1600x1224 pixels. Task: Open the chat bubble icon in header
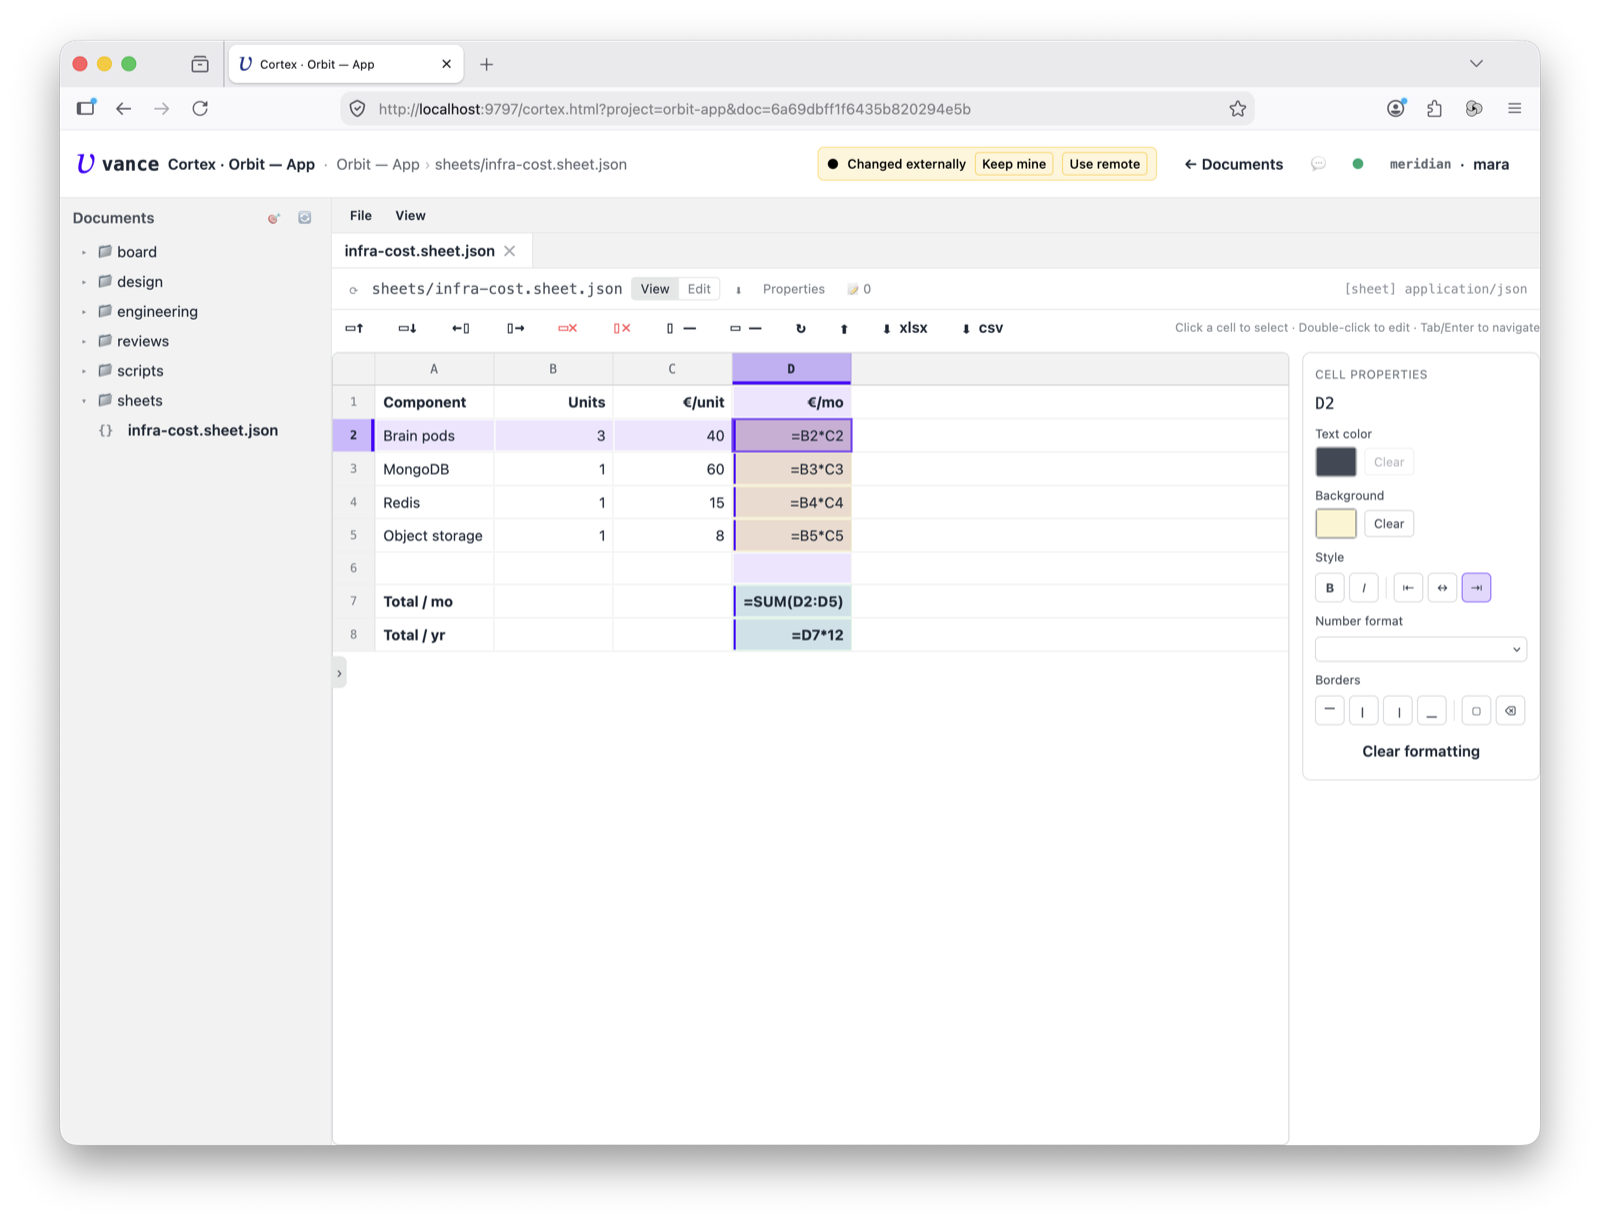[x=1318, y=164]
